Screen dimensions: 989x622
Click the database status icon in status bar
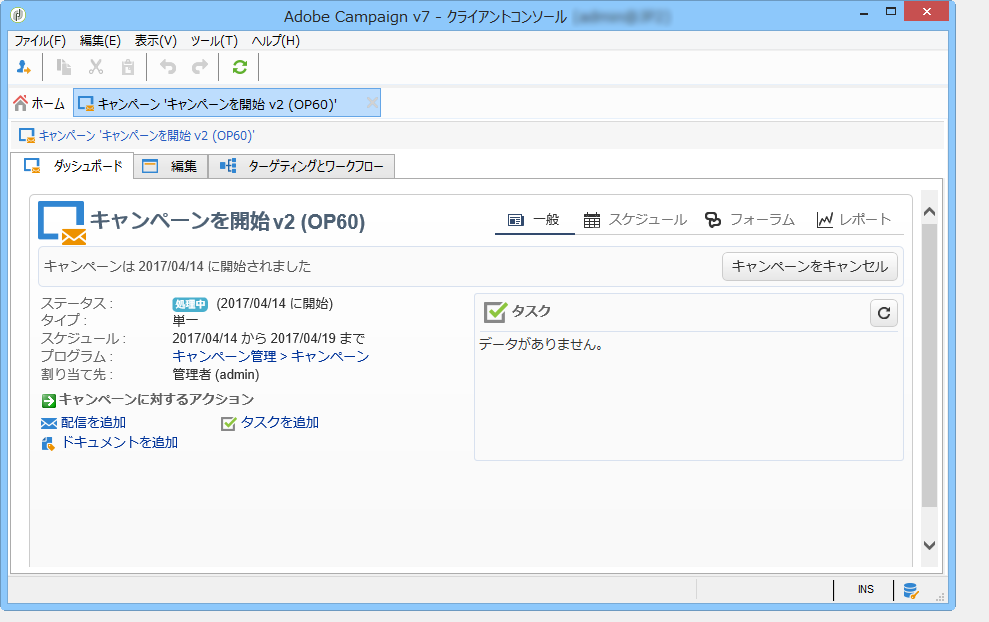910,590
